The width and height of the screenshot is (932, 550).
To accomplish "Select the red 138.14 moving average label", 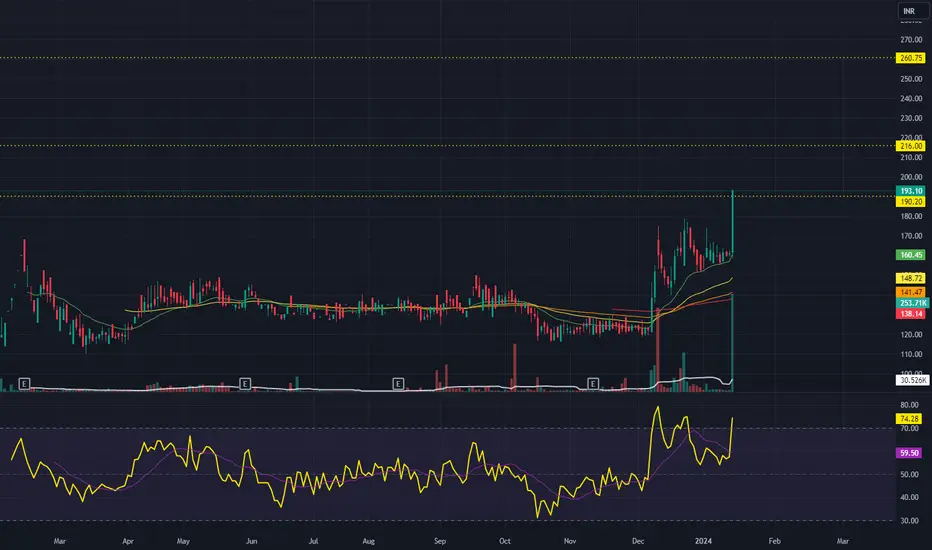I will (x=911, y=313).
